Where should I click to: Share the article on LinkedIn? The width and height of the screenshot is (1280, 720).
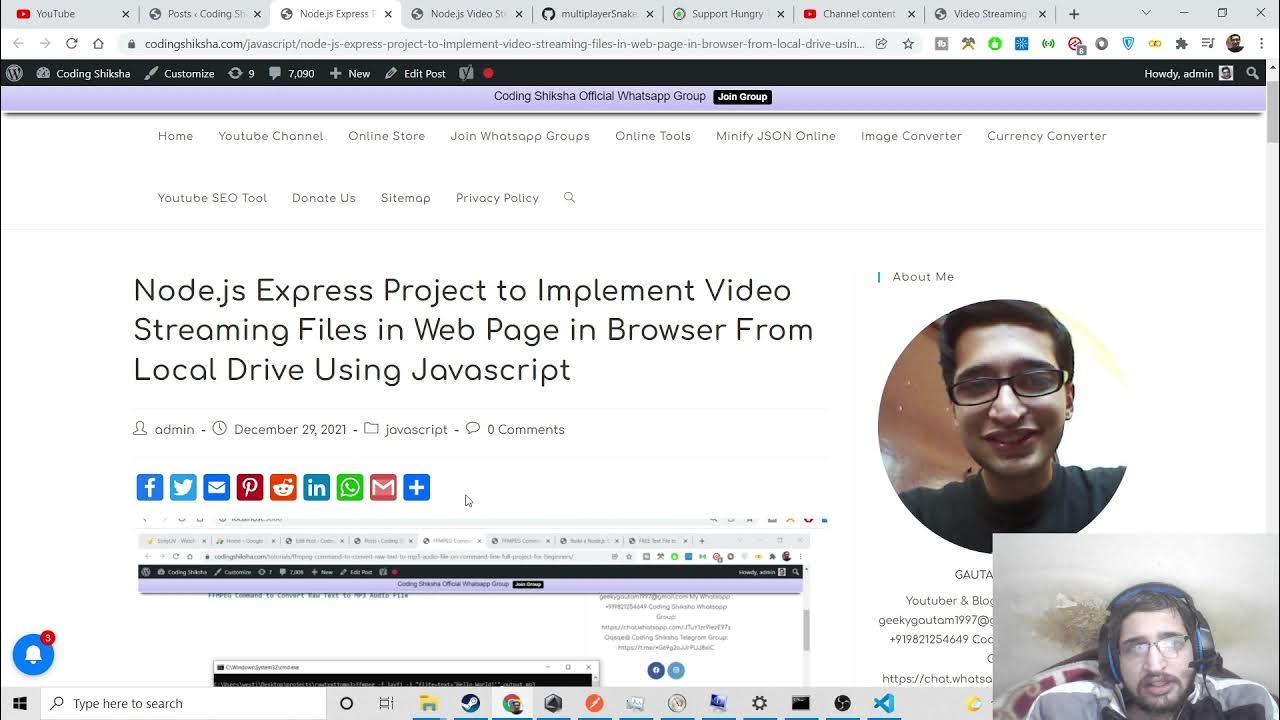click(x=316, y=487)
